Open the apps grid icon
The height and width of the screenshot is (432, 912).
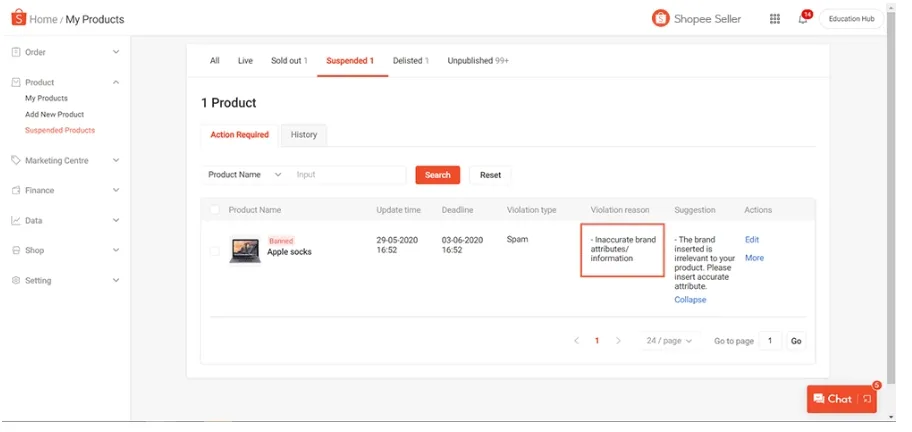point(775,19)
